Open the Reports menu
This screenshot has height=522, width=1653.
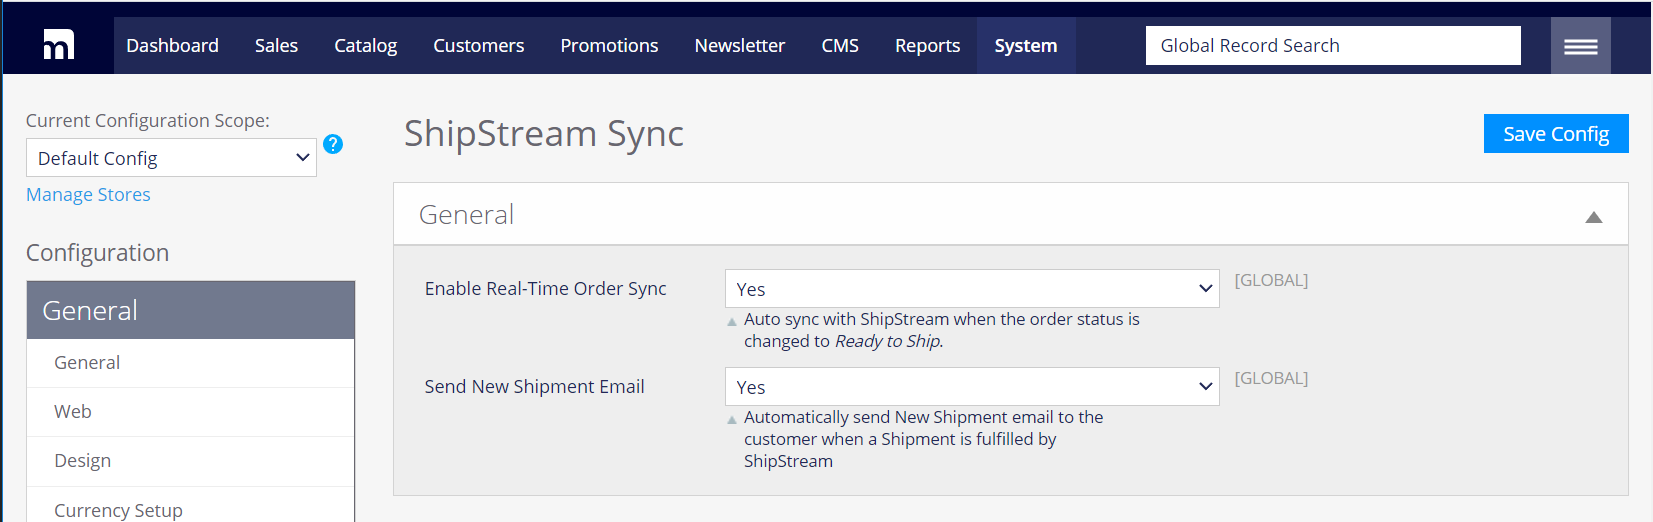tap(927, 46)
